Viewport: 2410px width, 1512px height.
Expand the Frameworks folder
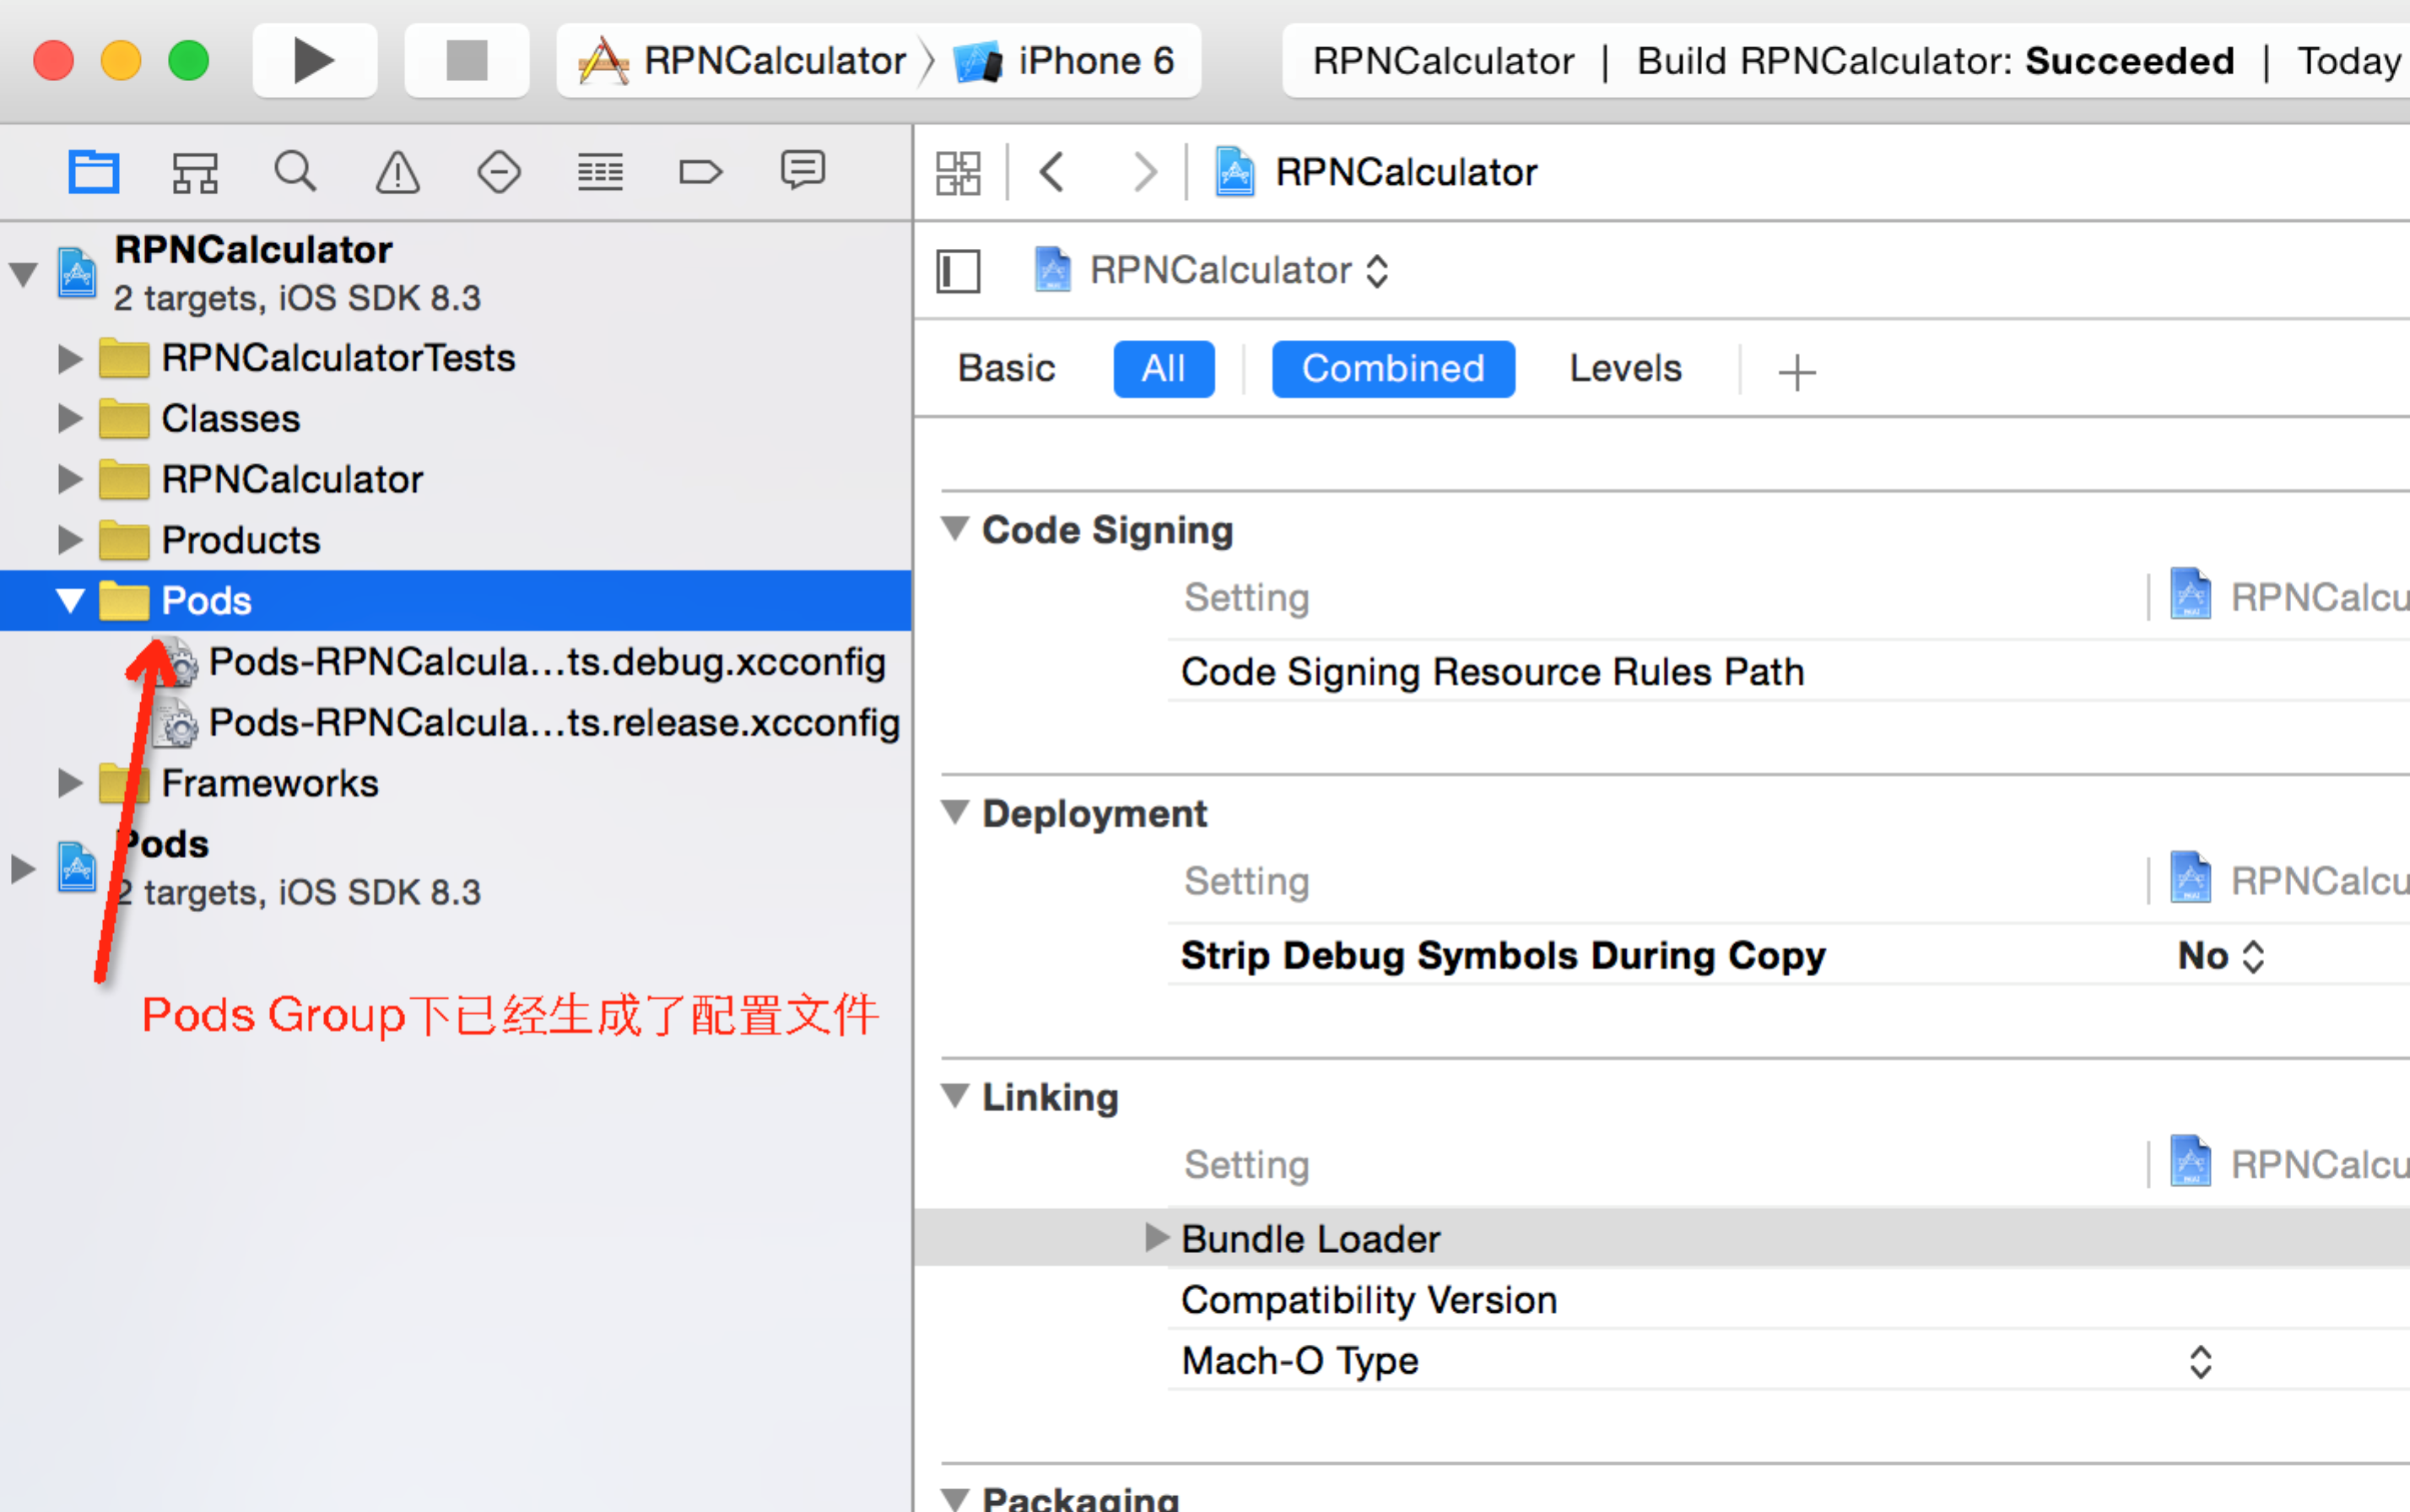coord(69,784)
